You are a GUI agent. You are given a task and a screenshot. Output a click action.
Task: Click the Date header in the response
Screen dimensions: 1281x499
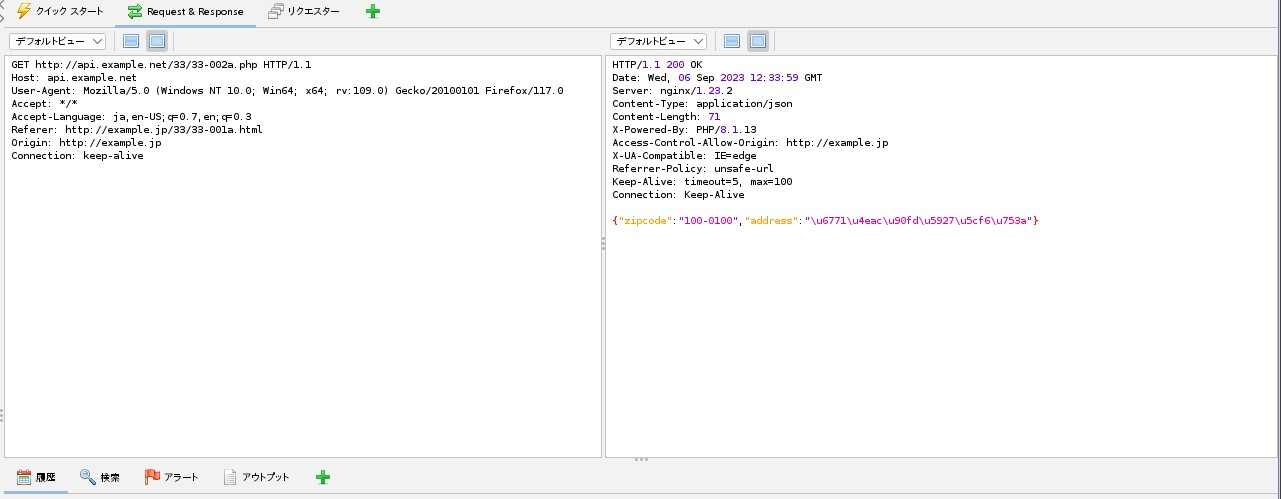(717, 77)
